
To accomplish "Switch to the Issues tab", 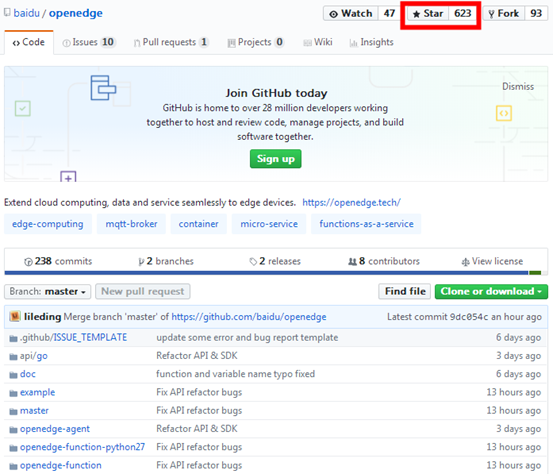I will click(89, 42).
